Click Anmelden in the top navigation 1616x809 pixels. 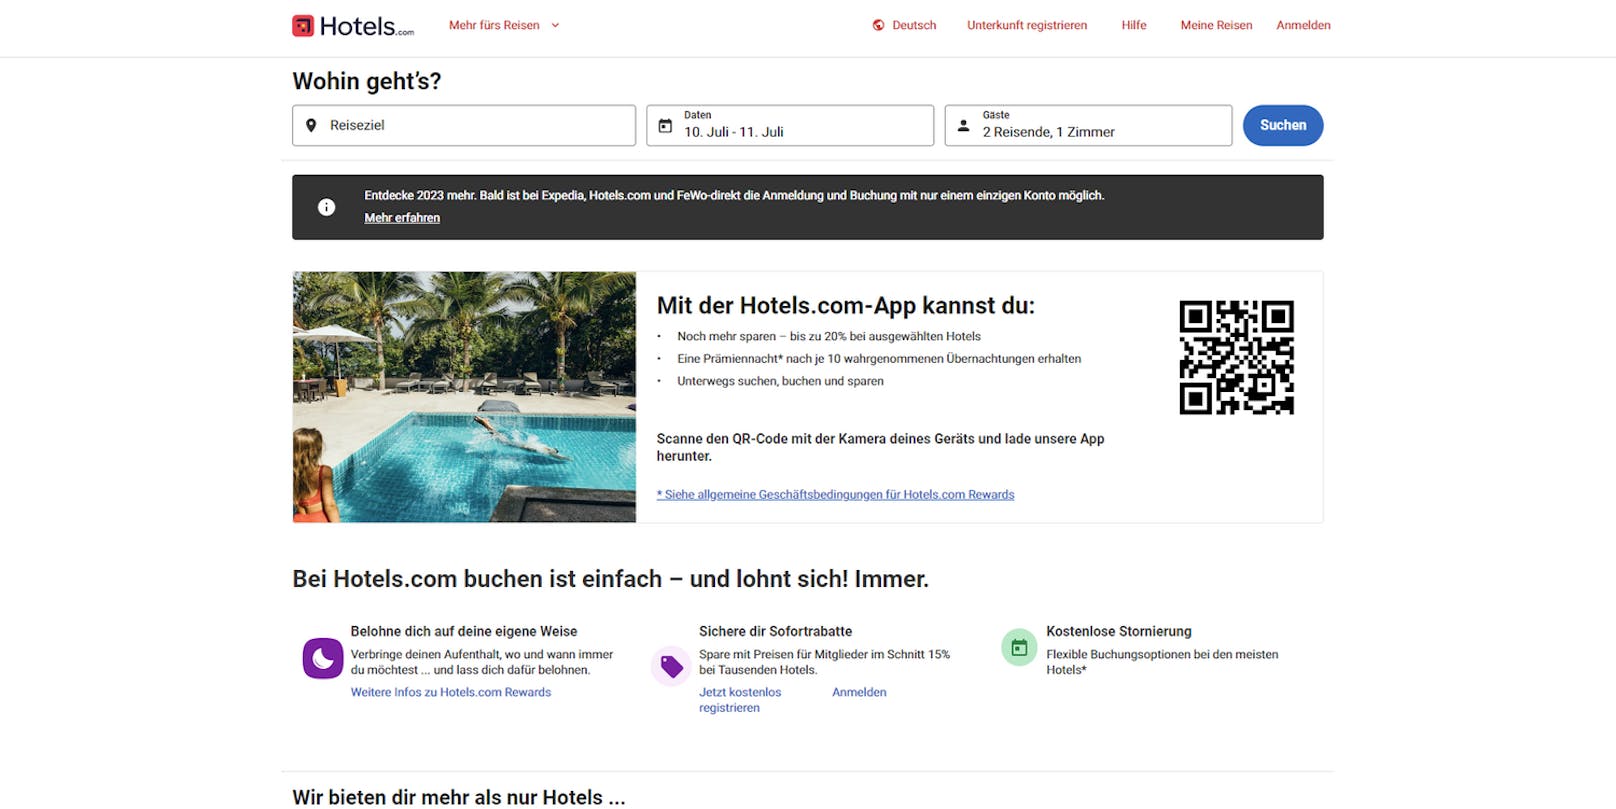(1303, 25)
